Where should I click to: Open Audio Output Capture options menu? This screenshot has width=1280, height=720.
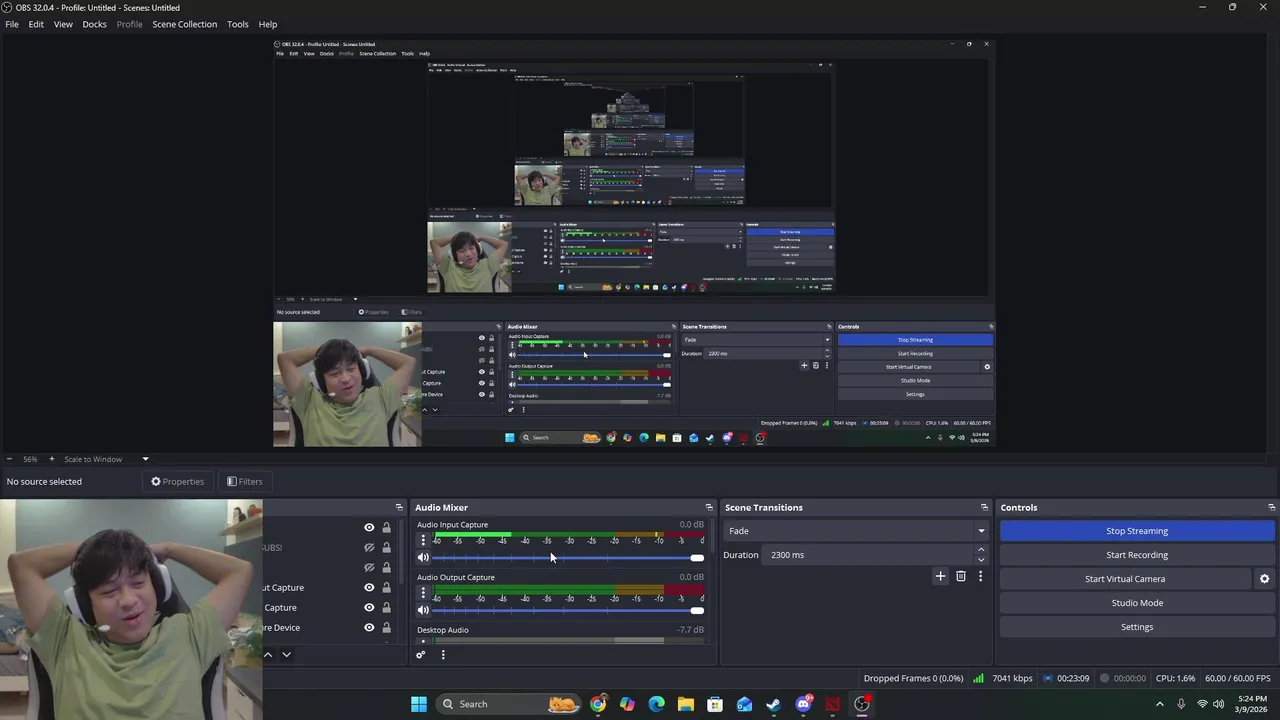click(422, 592)
